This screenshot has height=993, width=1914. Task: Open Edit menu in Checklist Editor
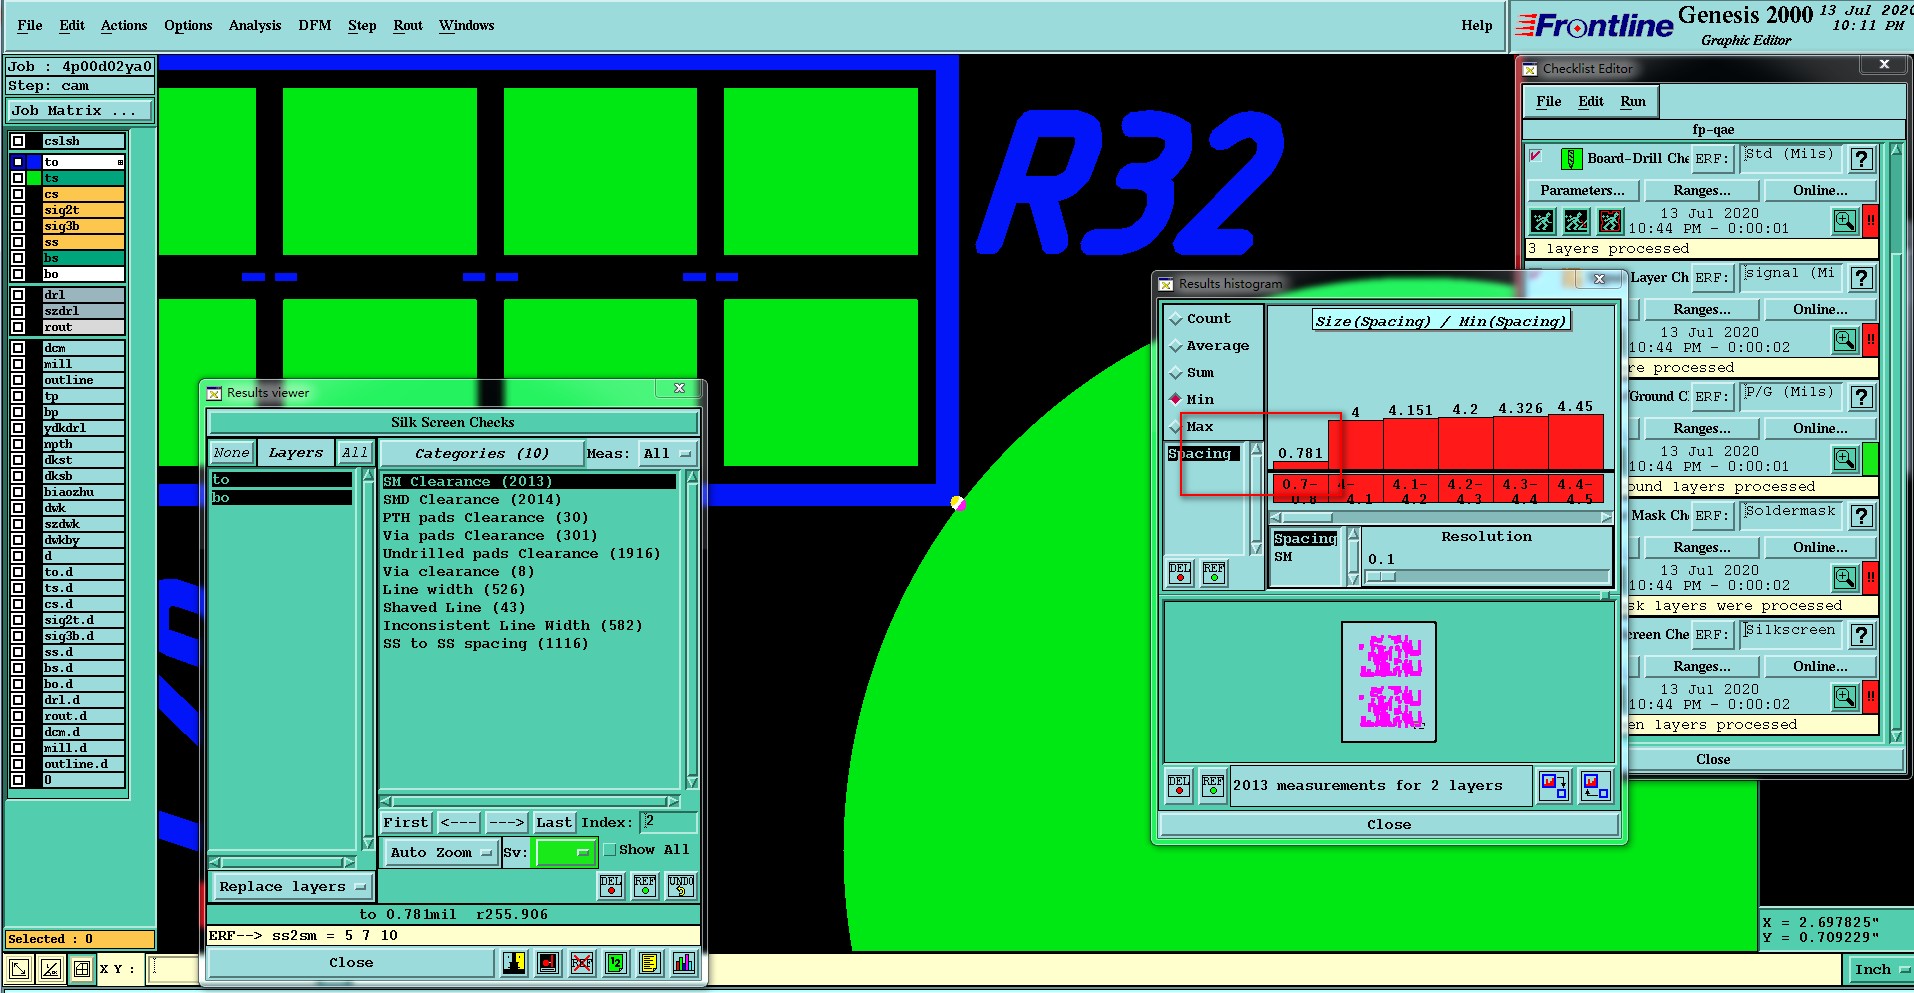pyautogui.click(x=1591, y=102)
